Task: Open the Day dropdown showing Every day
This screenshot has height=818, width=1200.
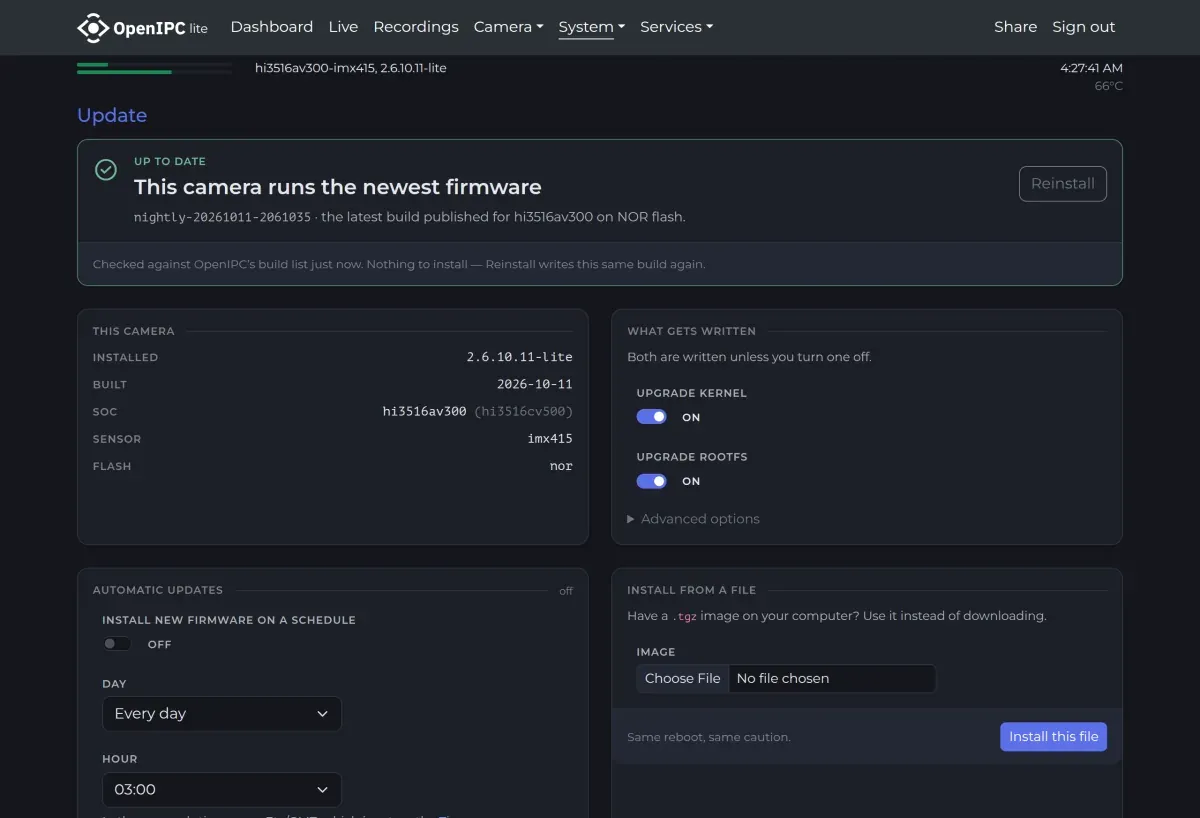Action: (x=222, y=714)
